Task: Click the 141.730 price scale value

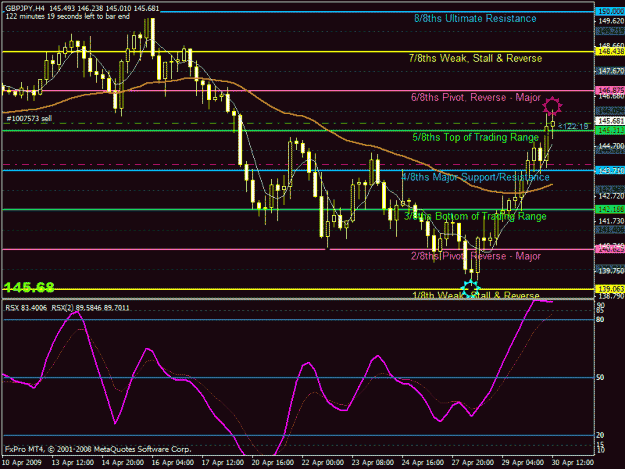Action: pos(611,221)
